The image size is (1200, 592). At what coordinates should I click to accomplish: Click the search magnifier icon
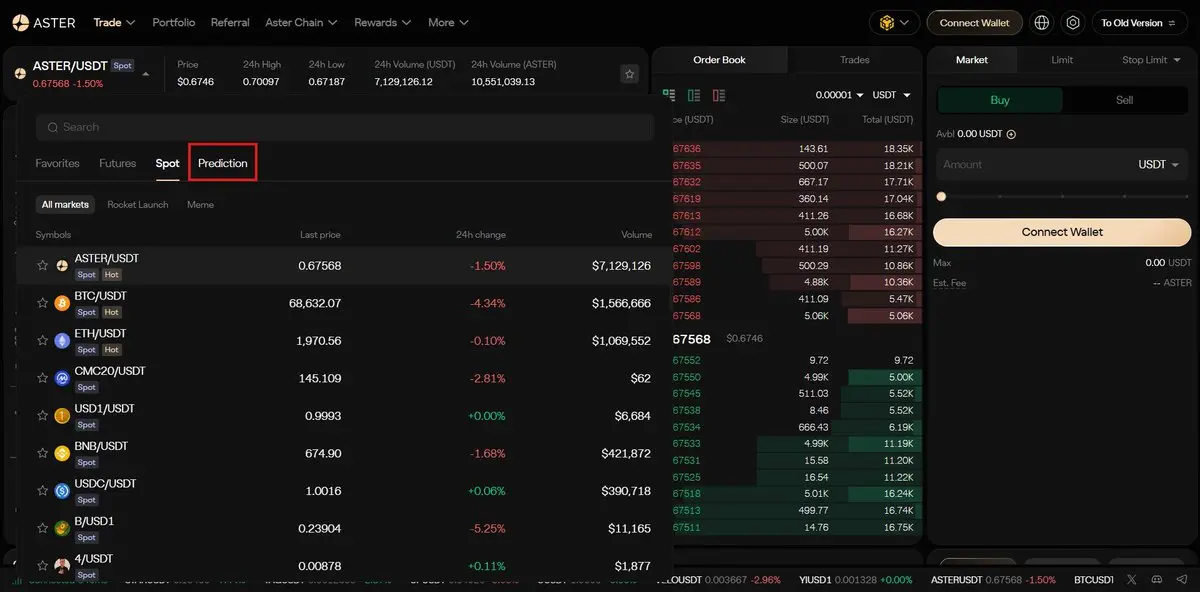[x=52, y=127]
